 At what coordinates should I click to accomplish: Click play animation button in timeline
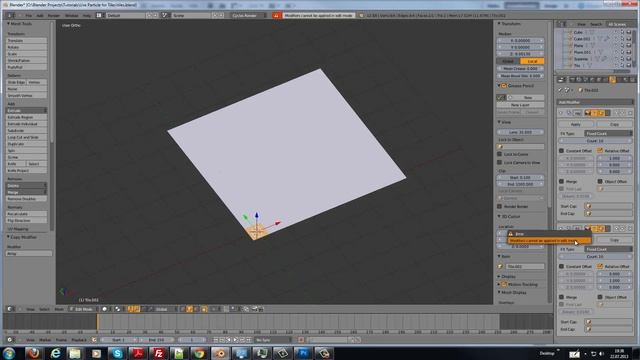[x=236, y=340]
